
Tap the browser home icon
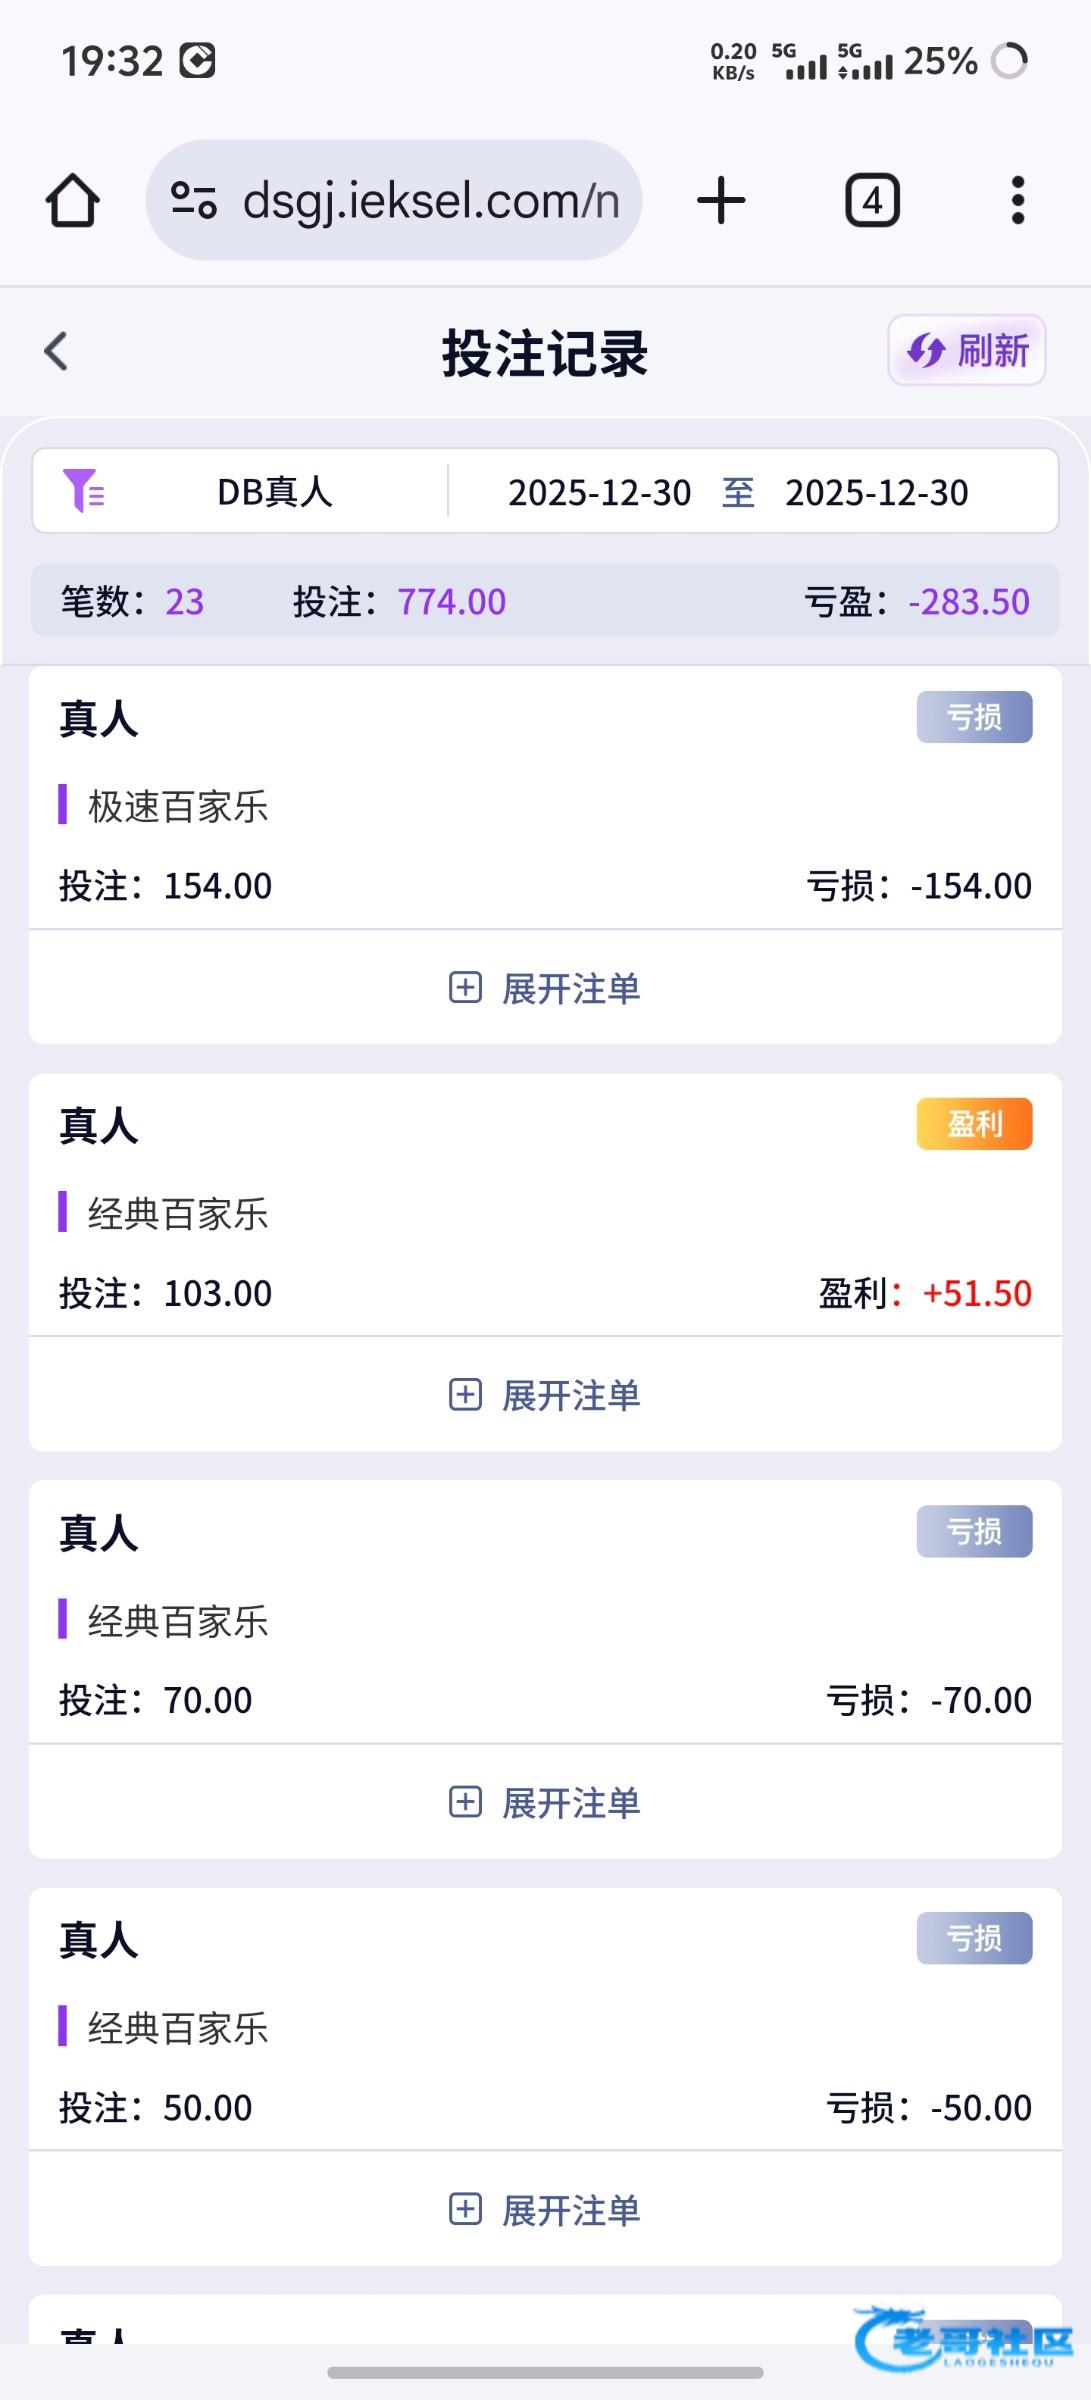pyautogui.click(x=73, y=201)
